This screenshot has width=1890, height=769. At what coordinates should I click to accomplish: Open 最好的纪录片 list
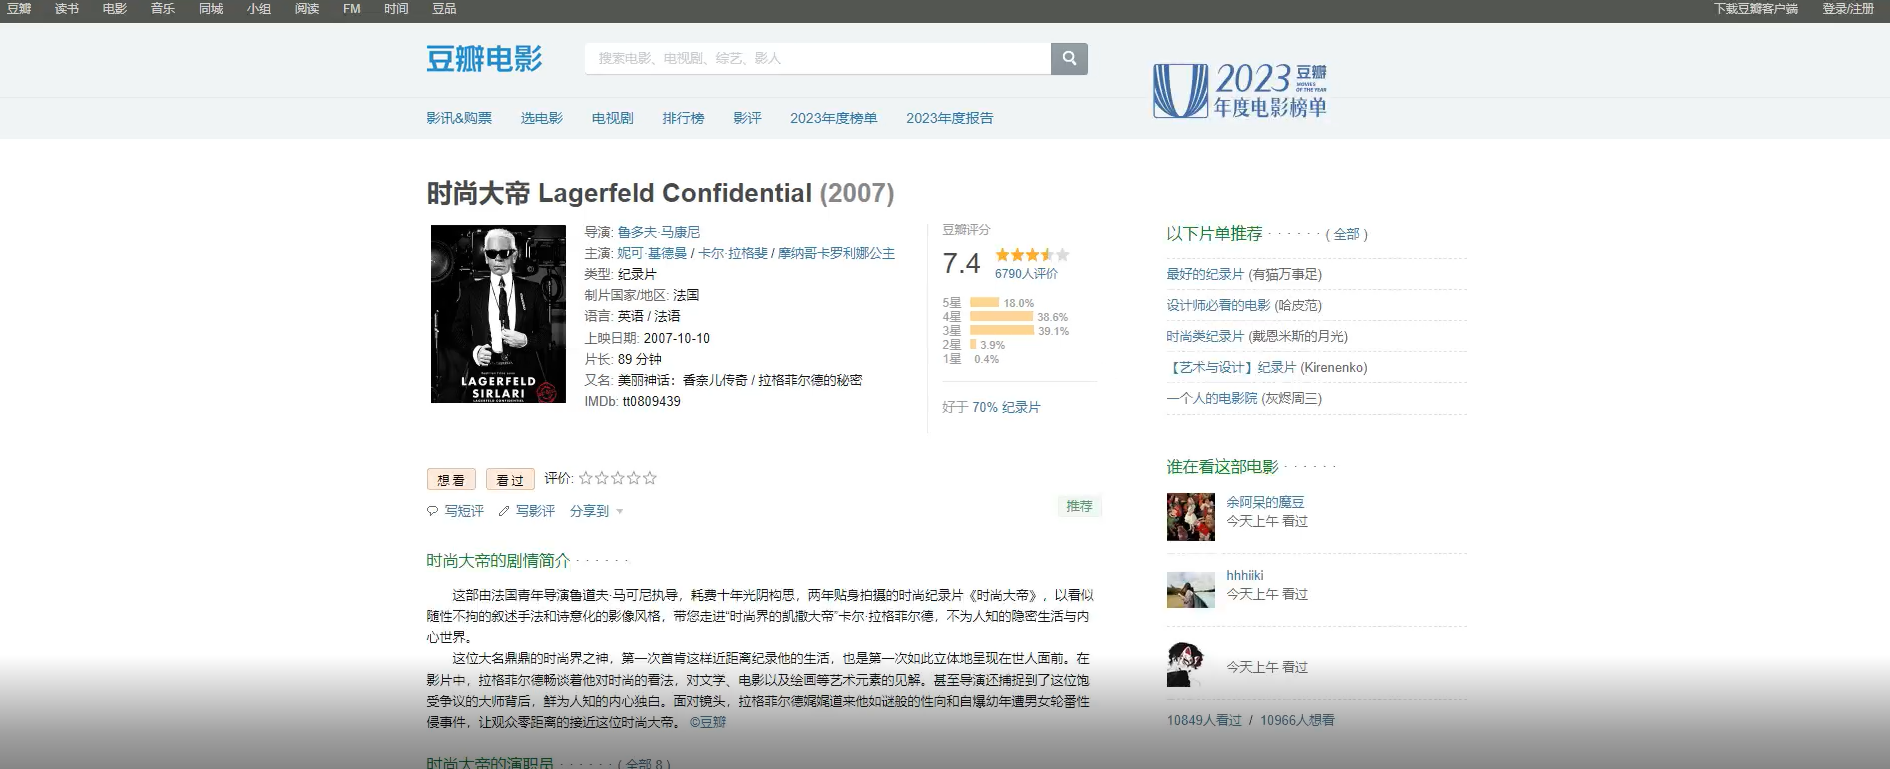(1205, 274)
